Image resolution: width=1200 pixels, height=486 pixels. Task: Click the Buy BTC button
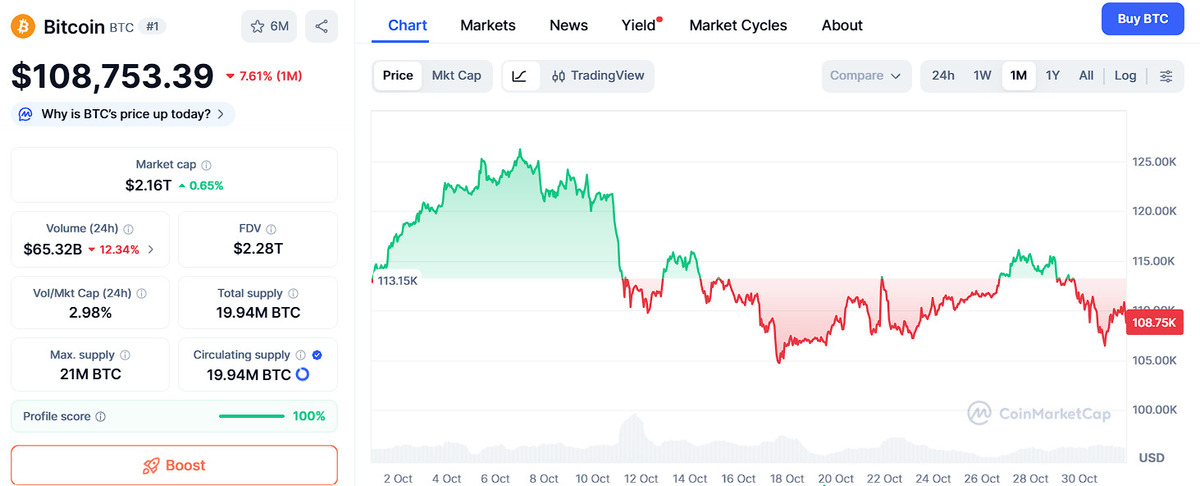click(x=1142, y=19)
